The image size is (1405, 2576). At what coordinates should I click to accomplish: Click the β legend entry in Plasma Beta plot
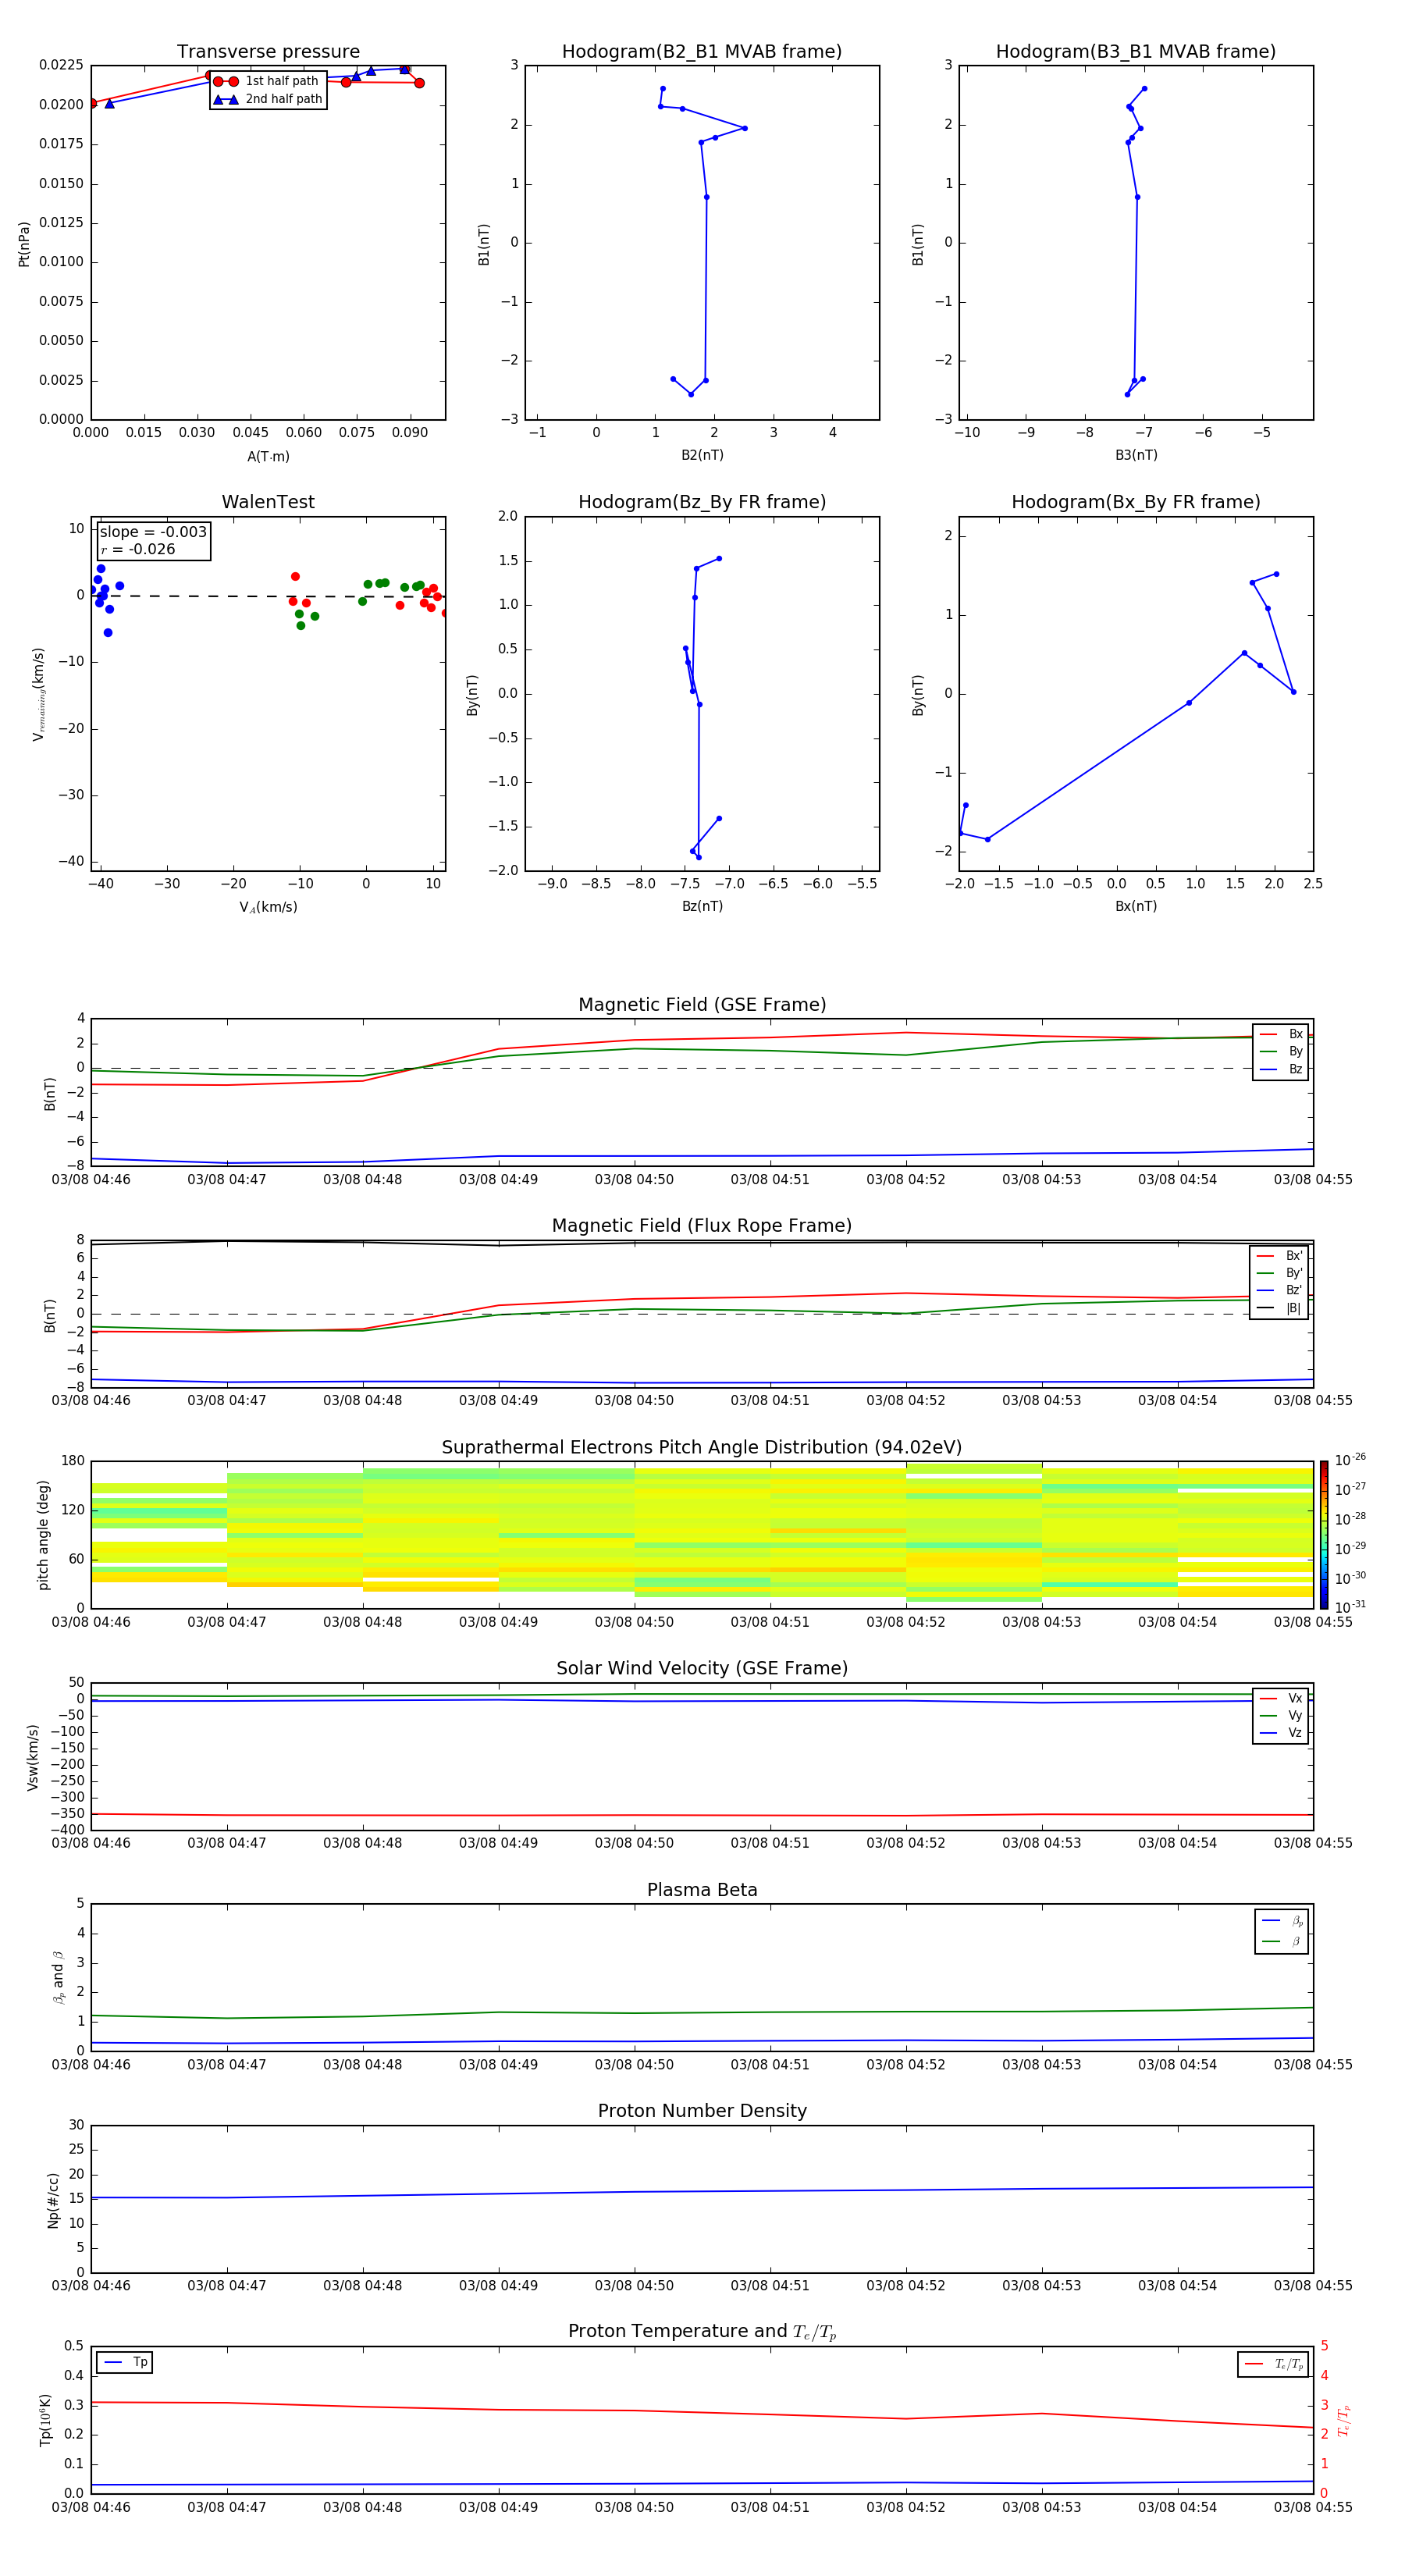tap(1281, 1942)
